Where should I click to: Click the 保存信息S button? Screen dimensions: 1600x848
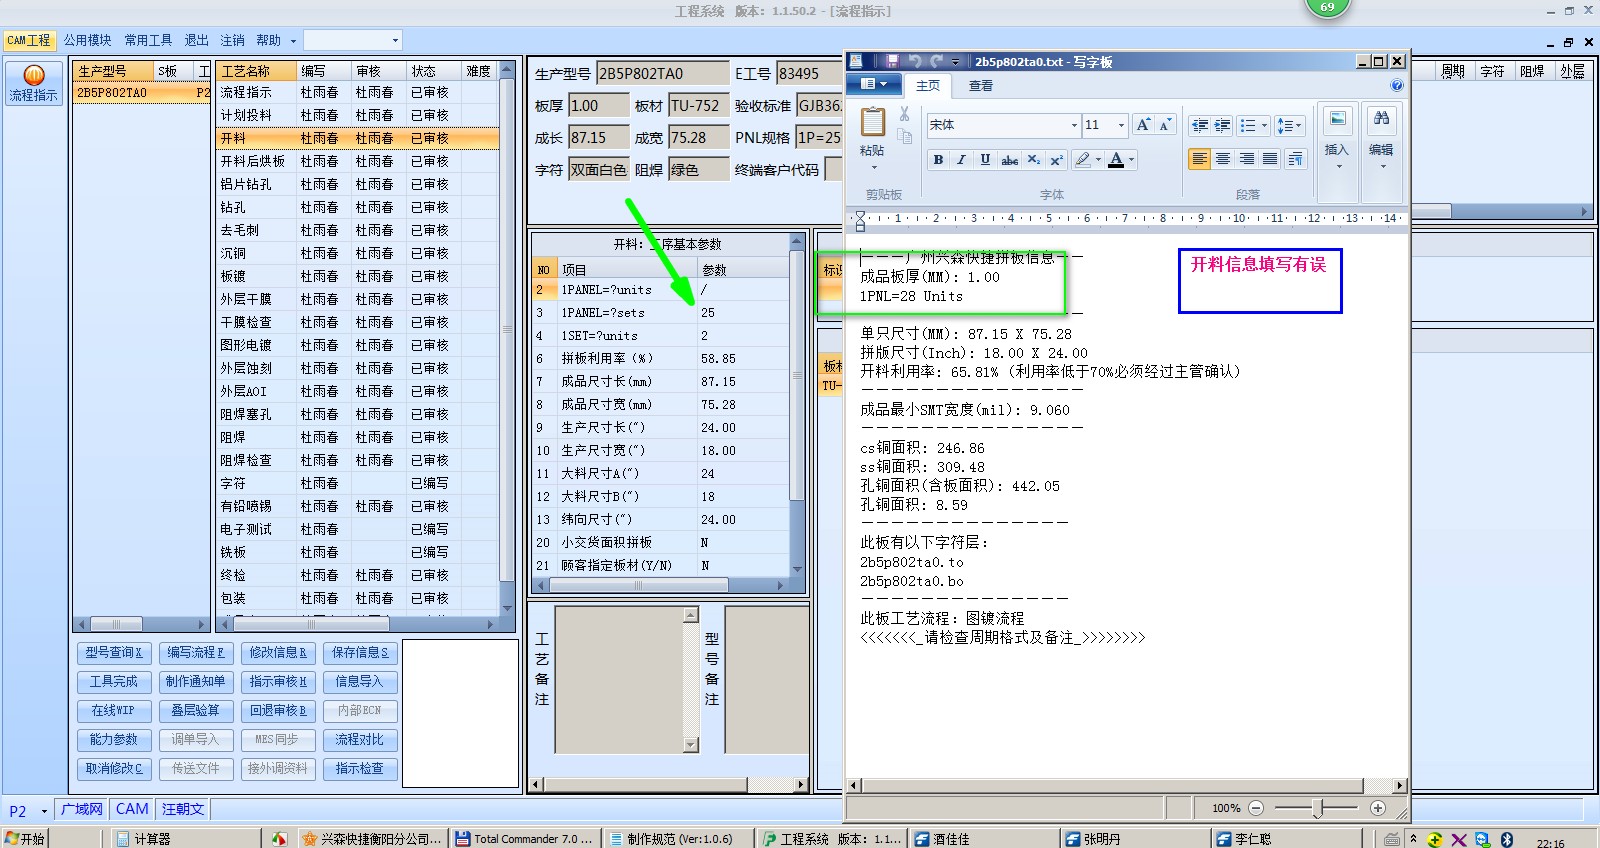click(x=360, y=652)
